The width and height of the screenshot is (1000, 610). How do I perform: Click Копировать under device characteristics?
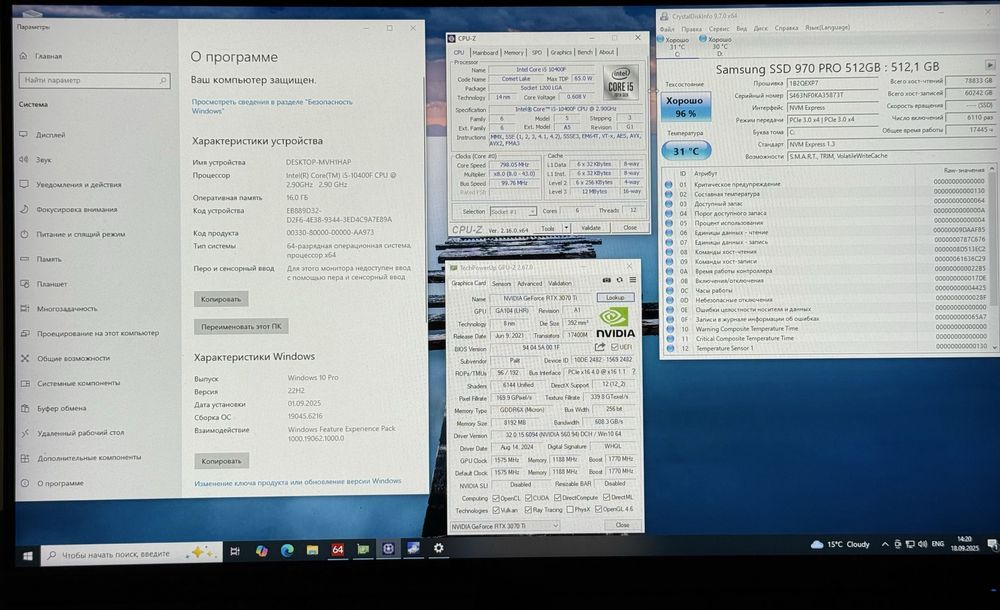221,299
